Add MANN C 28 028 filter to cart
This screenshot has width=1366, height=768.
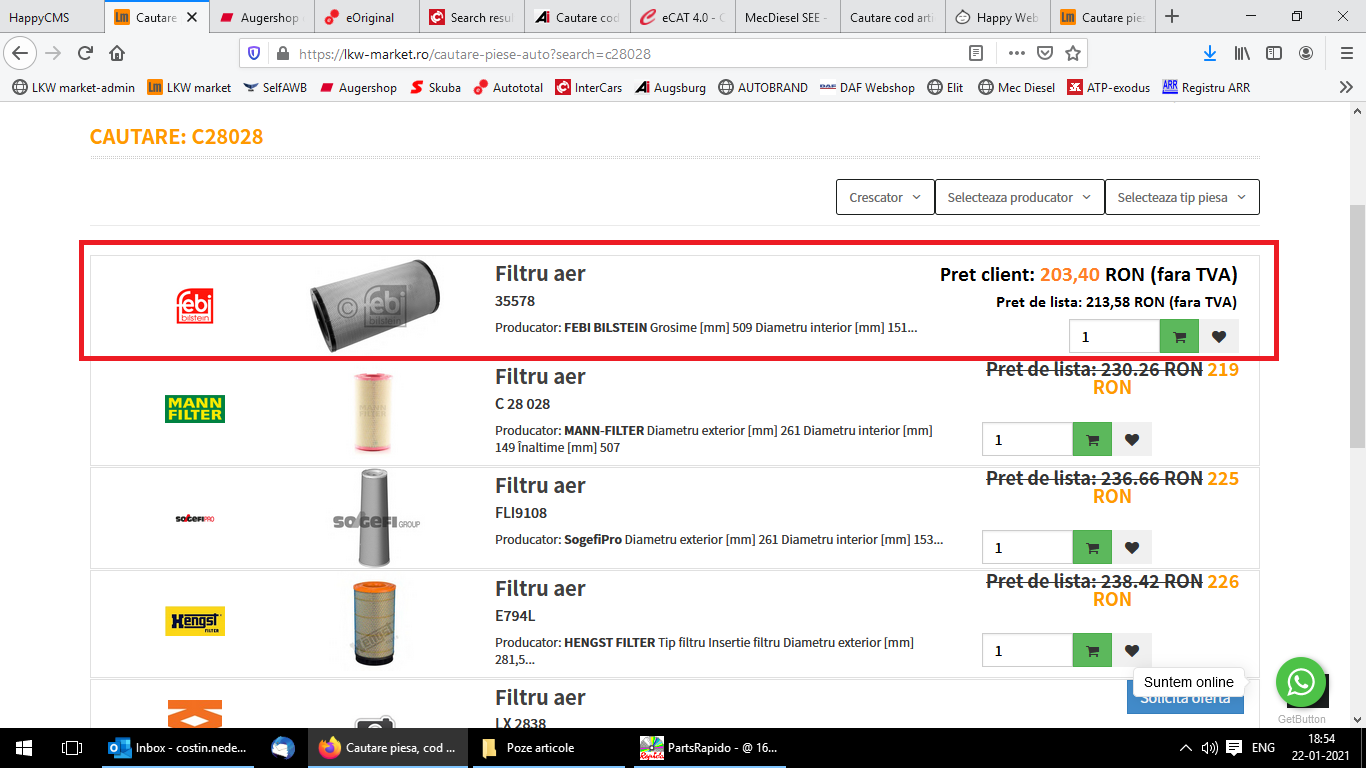(x=1092, y=439)
